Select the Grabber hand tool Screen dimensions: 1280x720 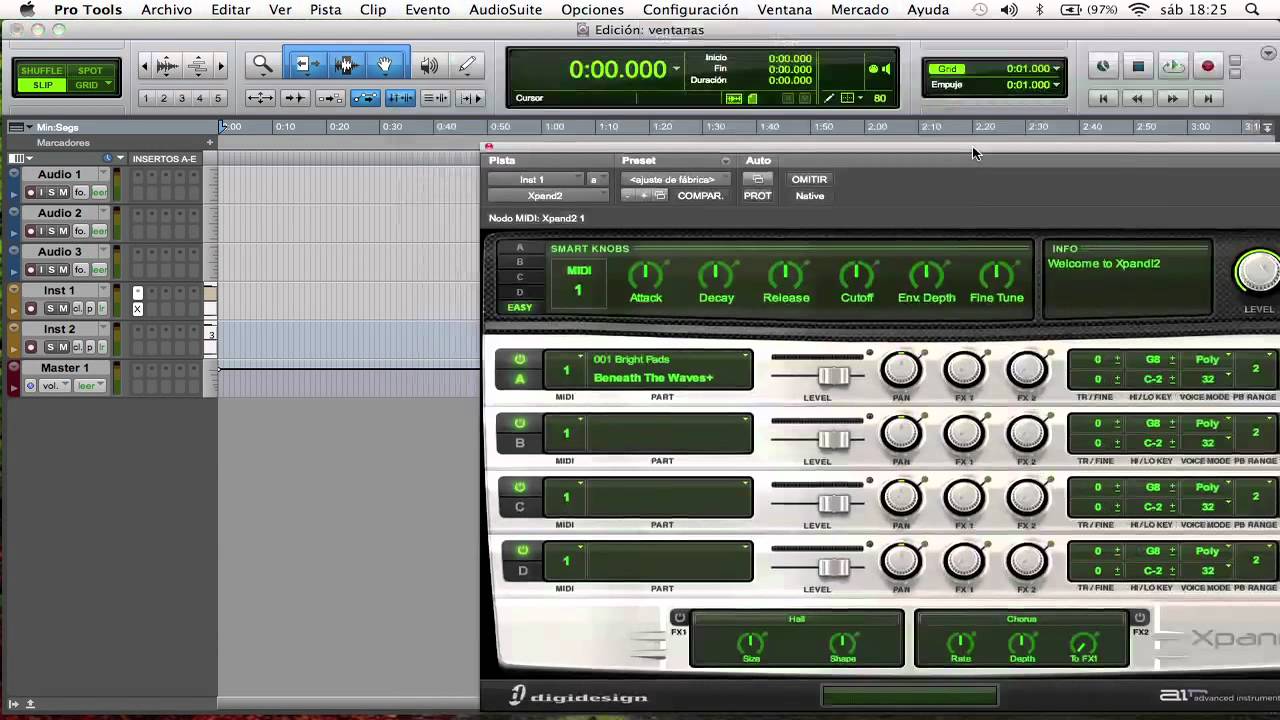pyautogui.click(x=386, y=66)
